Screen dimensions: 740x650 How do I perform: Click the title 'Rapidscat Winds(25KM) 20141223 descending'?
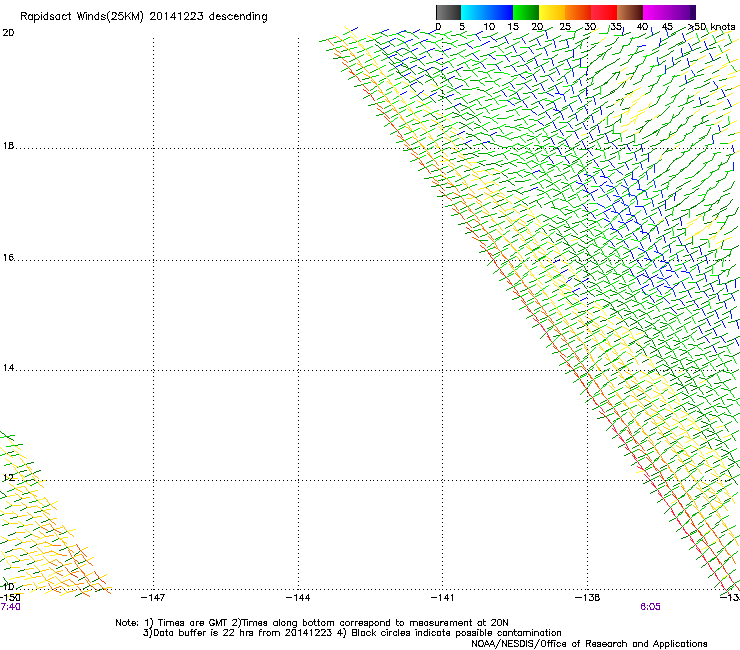(x=144, y=17)
